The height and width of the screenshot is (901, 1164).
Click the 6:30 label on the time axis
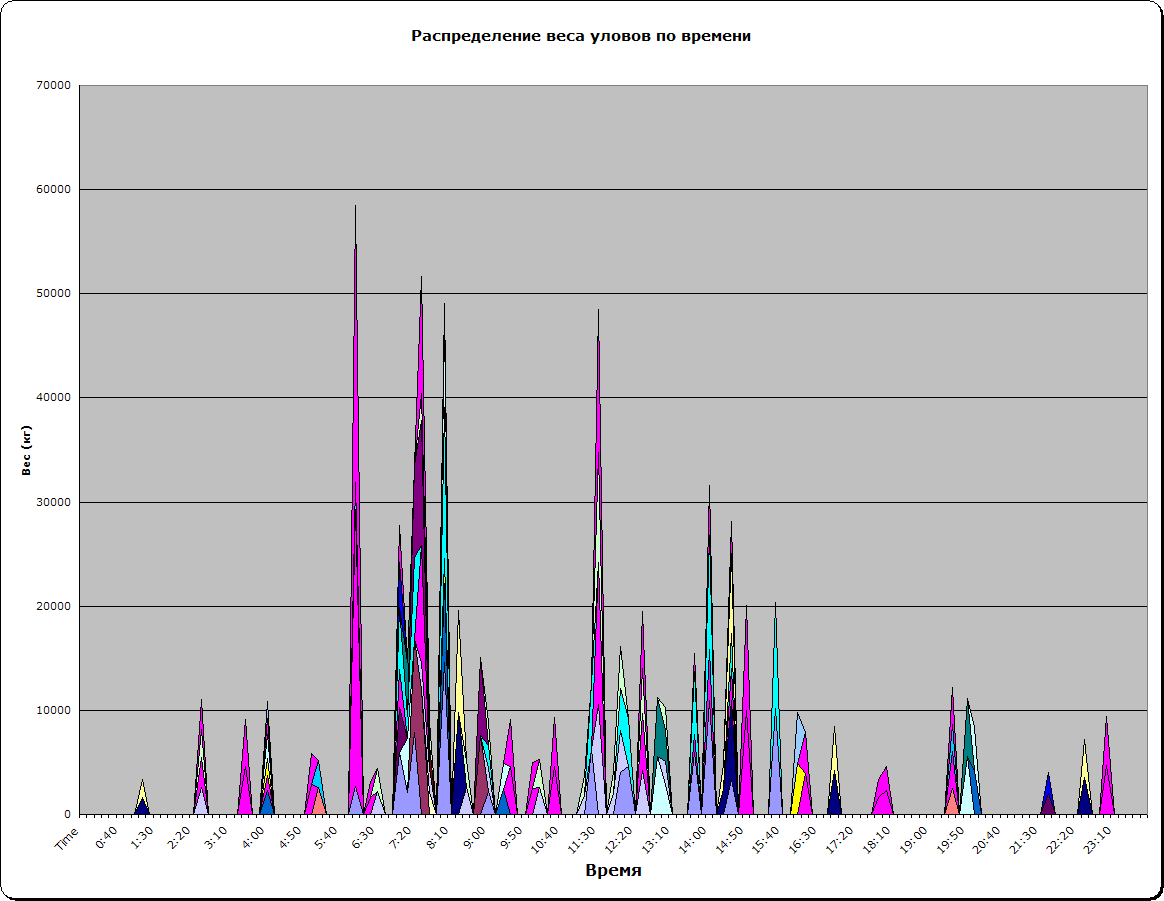point(362,836)
